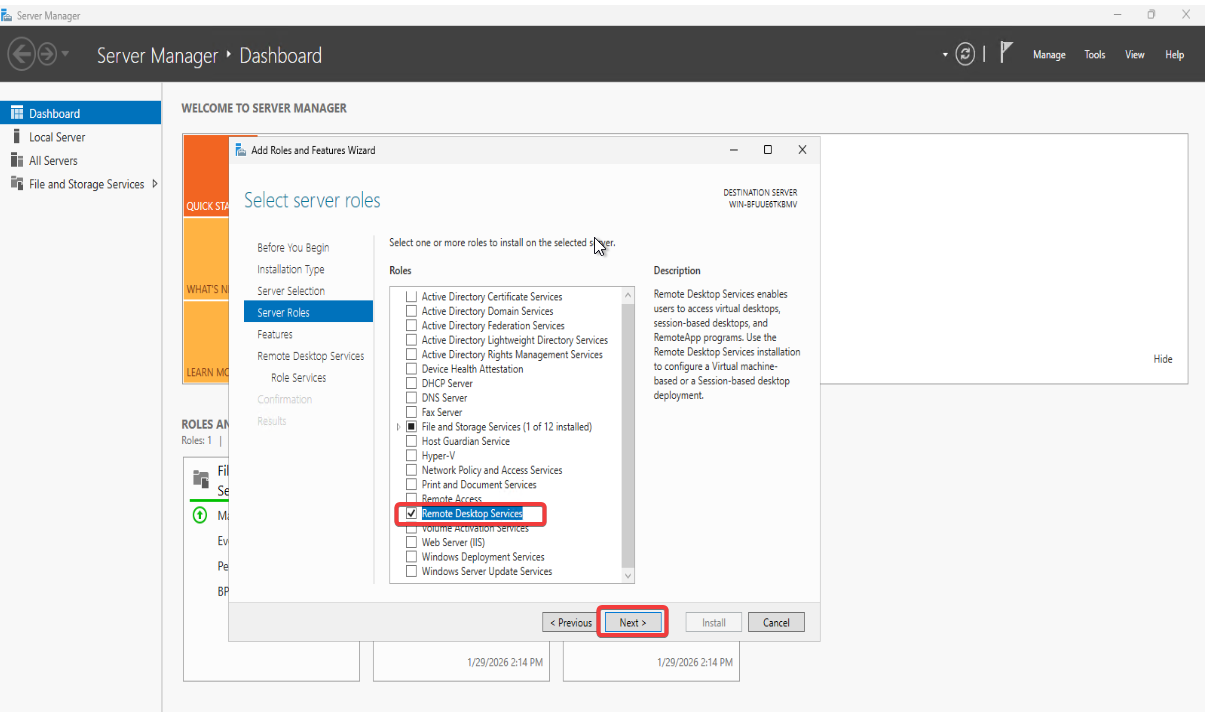This screenshot has height=712, width=1205.
Task: Open the notifications flag icon
Action: (1007, 54)
